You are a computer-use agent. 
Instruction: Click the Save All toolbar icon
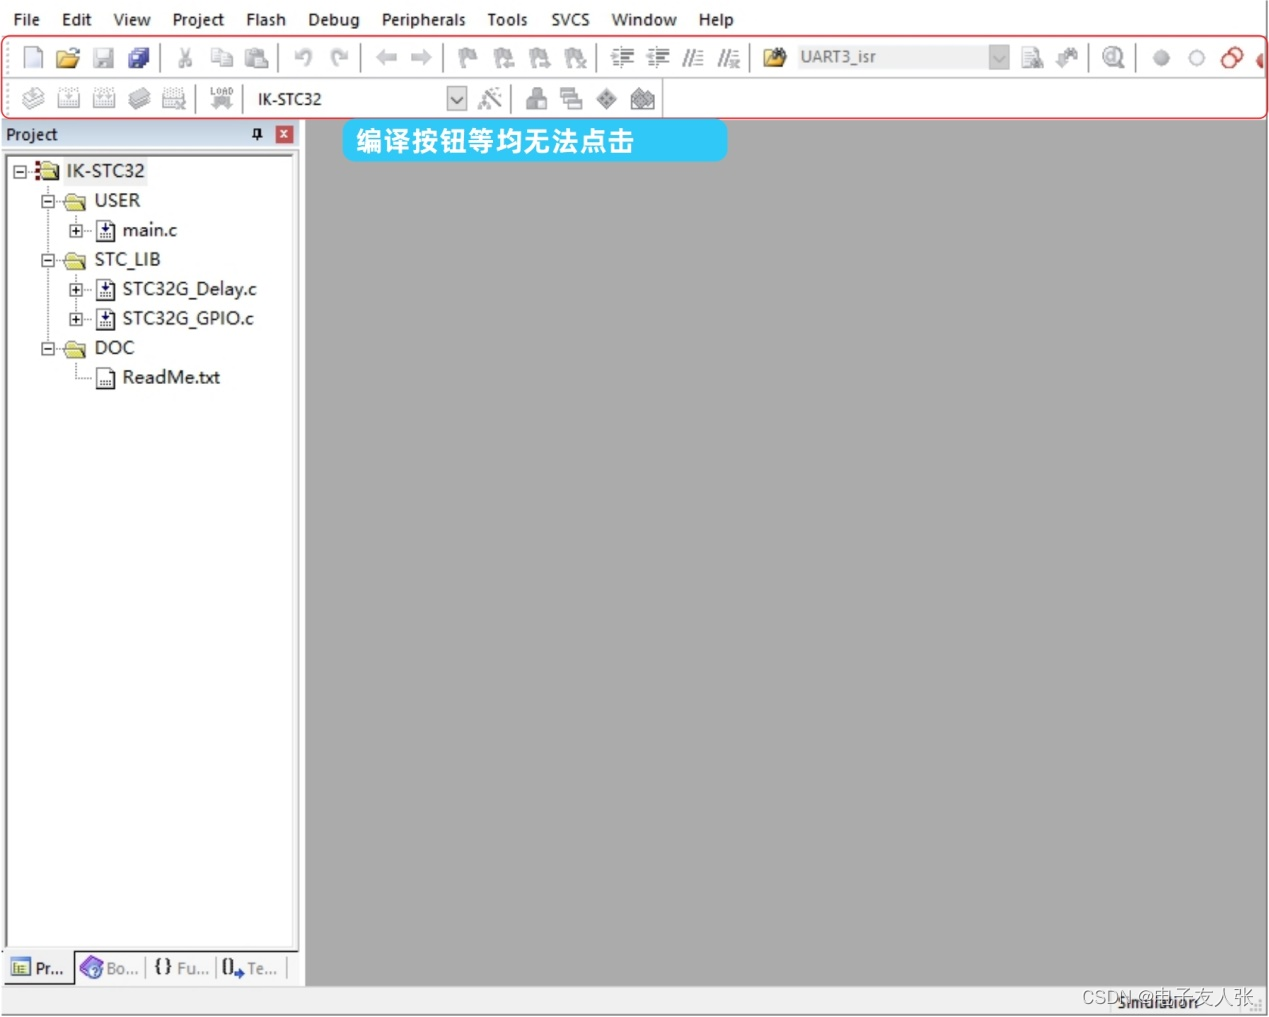point(138,58)
